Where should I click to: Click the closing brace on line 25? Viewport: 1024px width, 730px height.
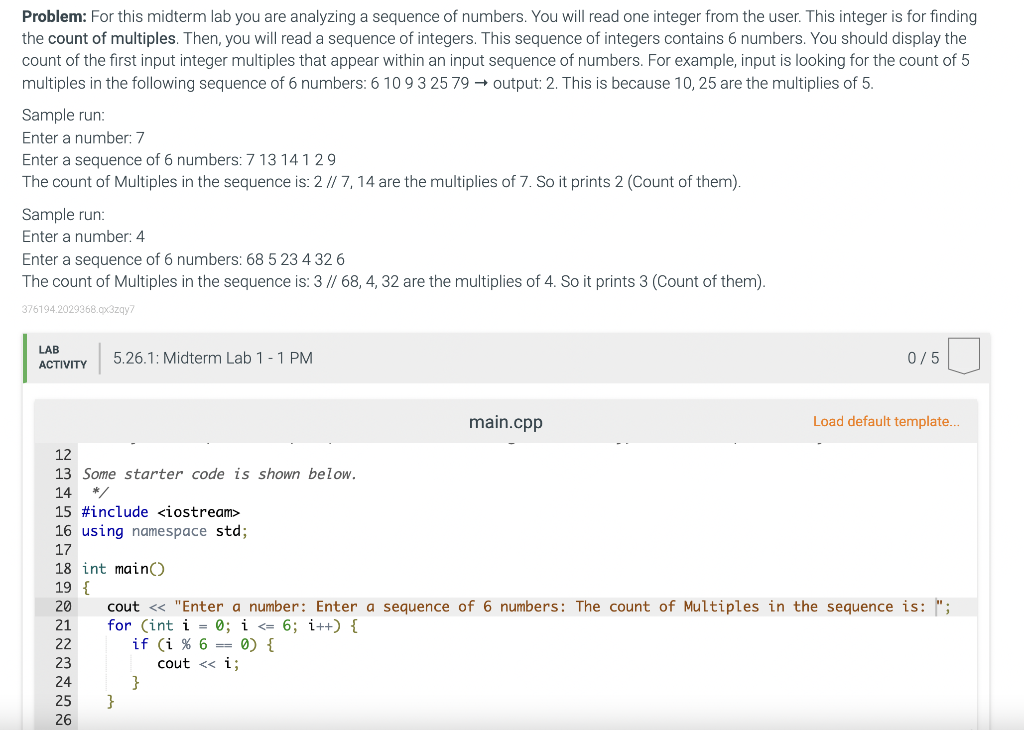click(110, 701)
